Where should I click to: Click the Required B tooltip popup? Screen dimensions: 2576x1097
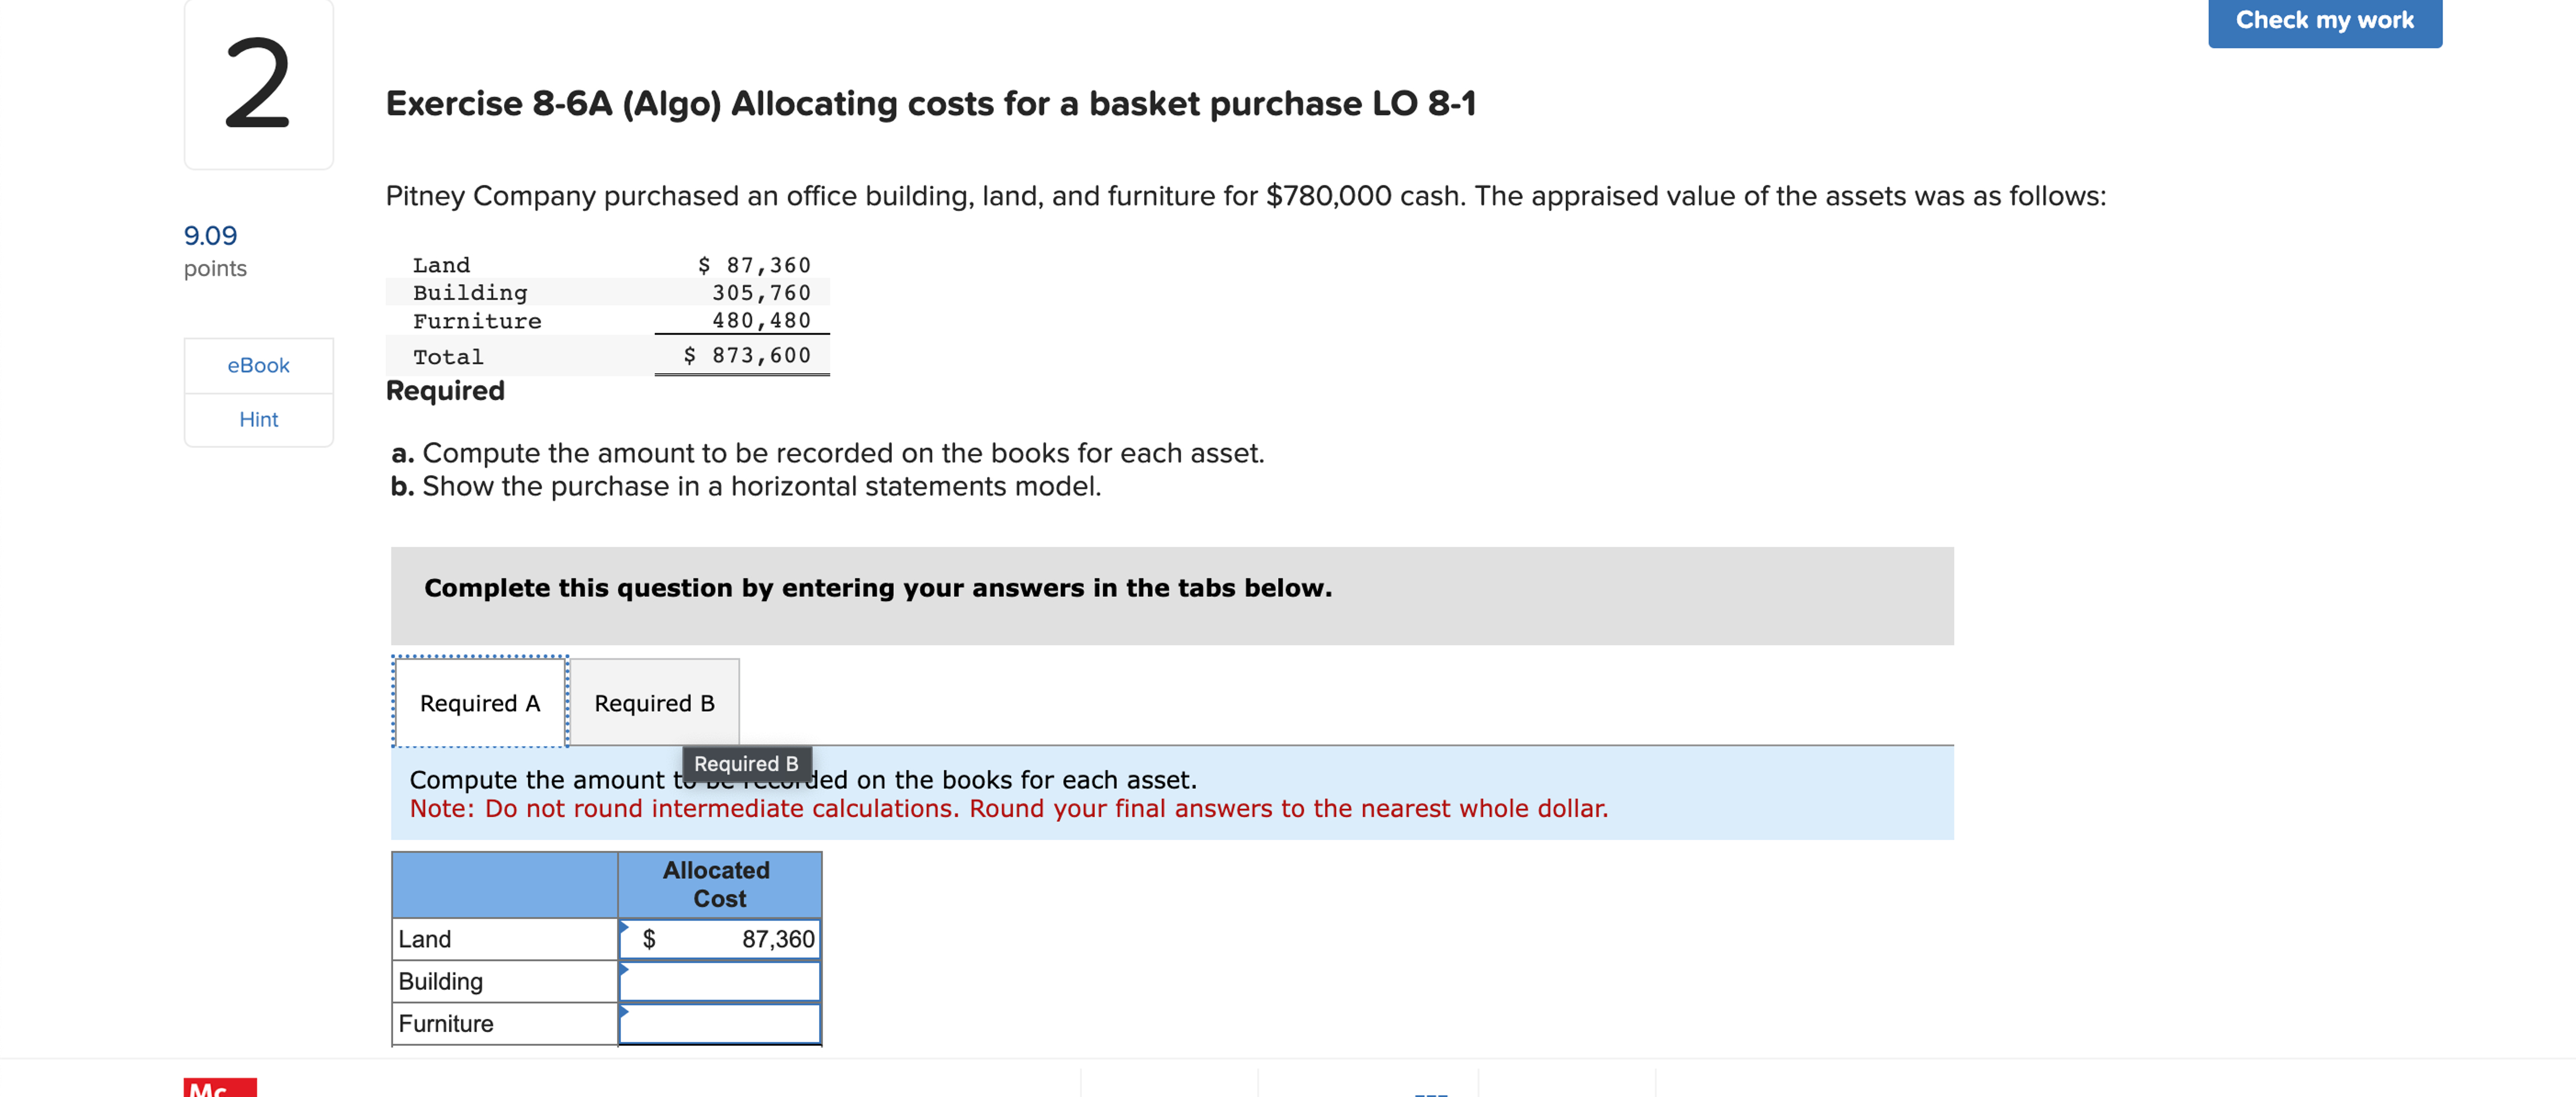tap(747, 763)
